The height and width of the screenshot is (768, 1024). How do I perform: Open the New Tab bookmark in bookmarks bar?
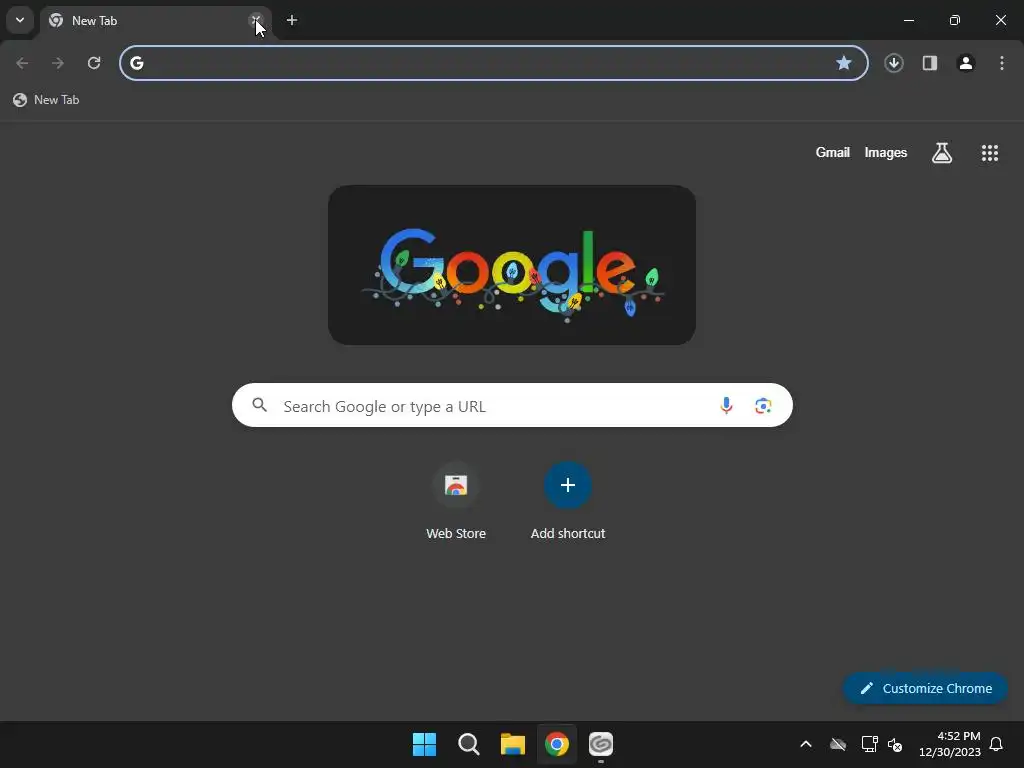tap(46, 100)
